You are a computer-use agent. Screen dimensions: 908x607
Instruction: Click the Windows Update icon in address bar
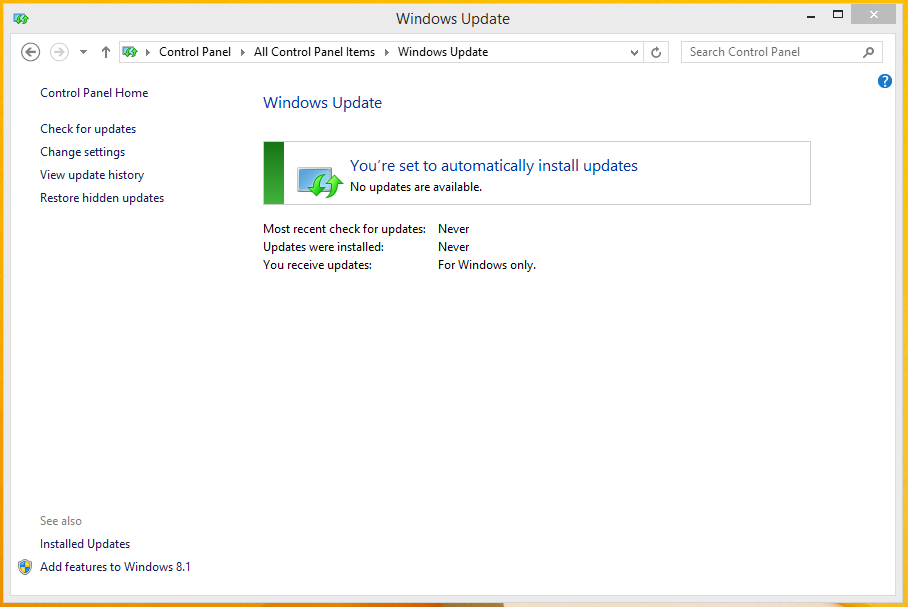pos(130,52)
